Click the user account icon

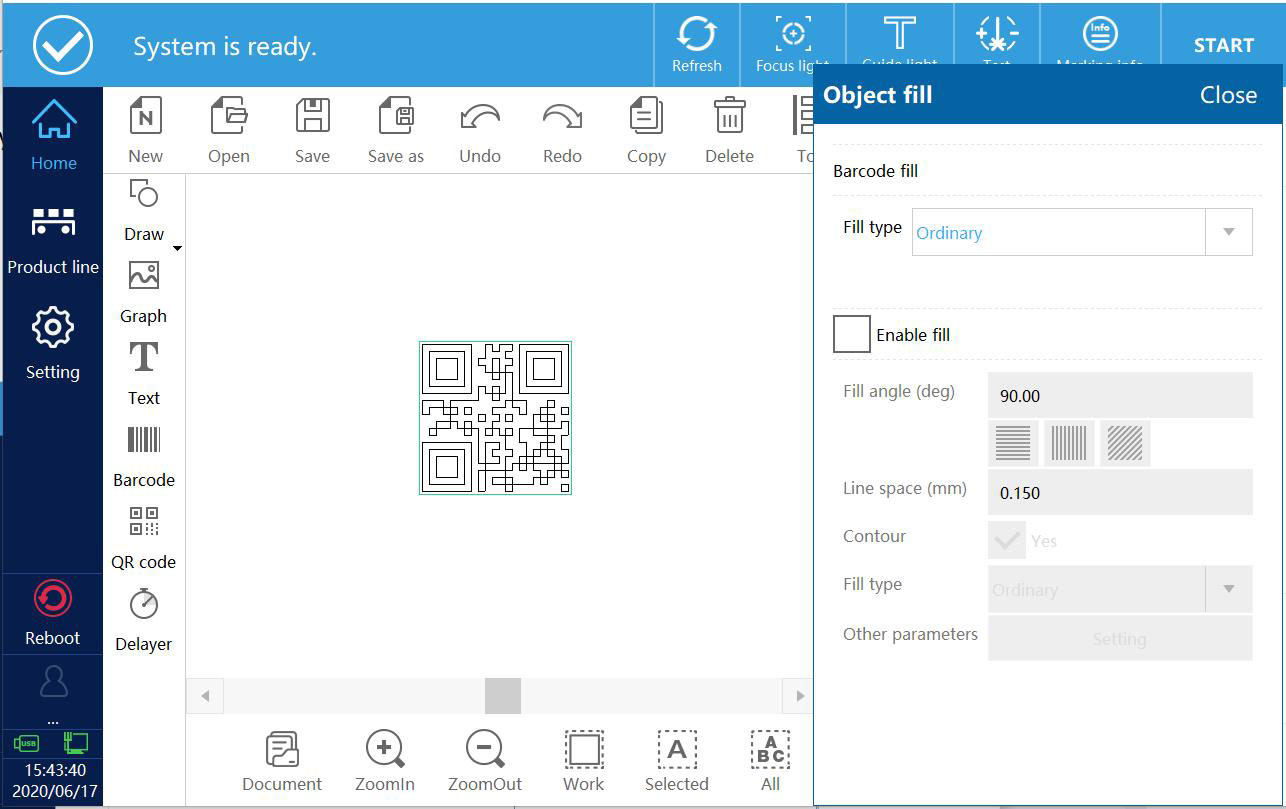point(53,682)
